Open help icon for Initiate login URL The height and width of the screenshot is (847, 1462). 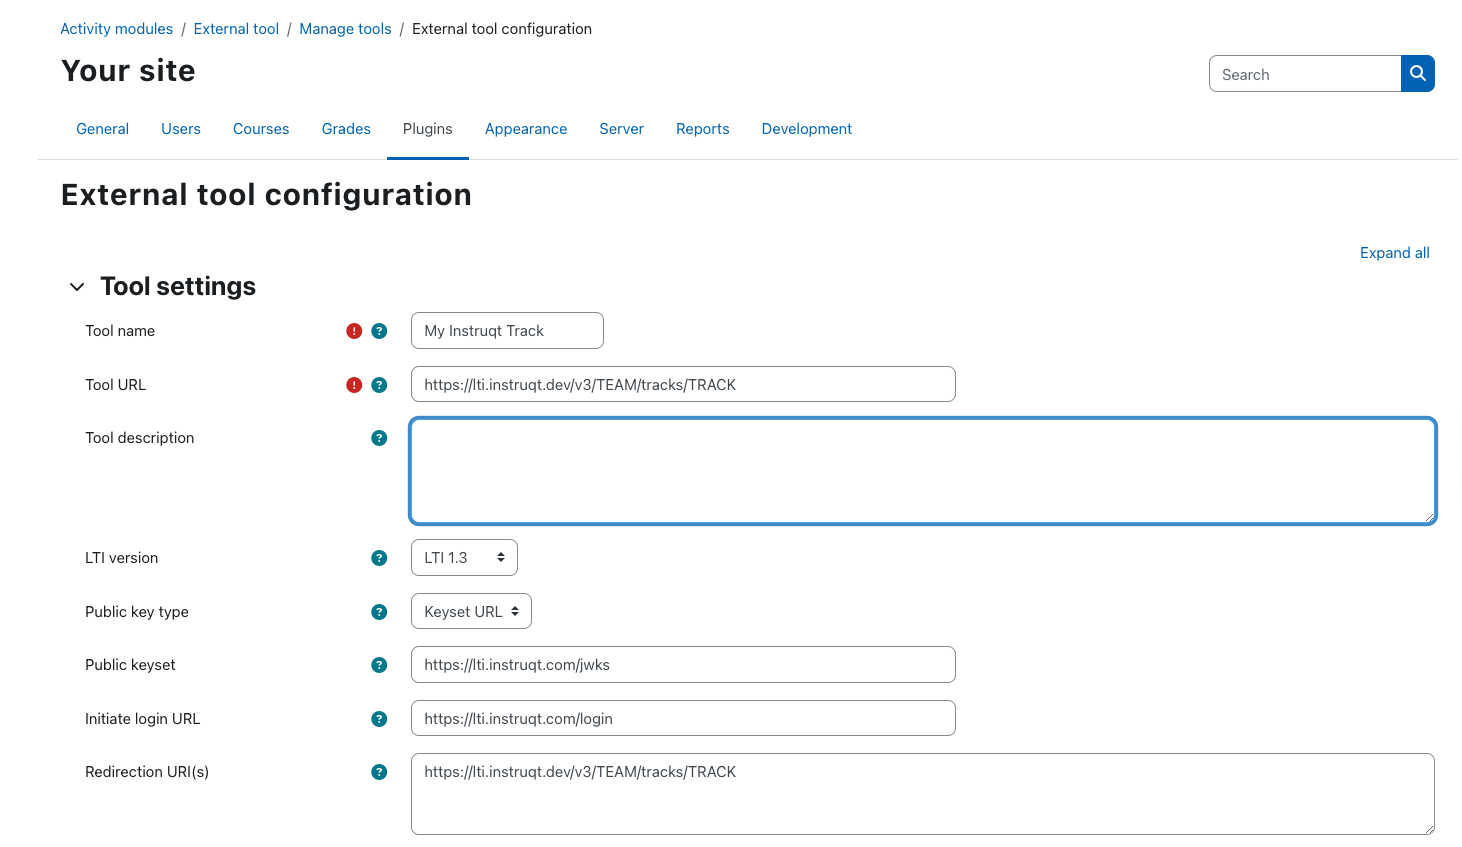click(x=379, y=719)
